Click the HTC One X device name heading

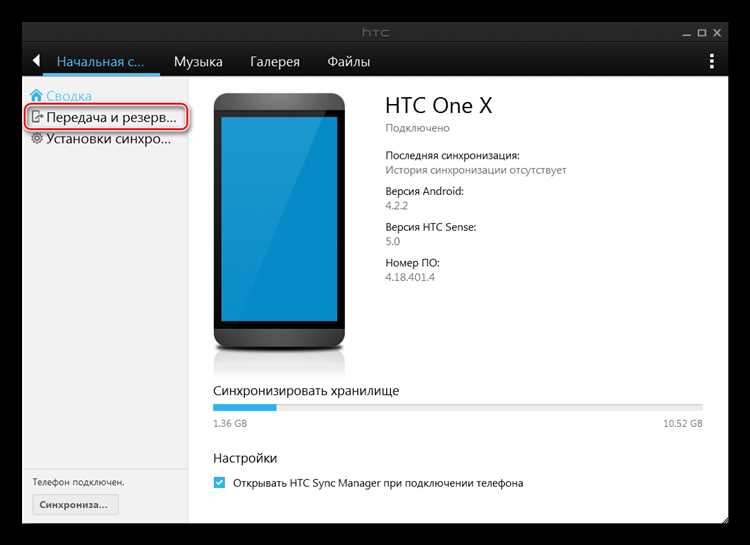[439, 107]
